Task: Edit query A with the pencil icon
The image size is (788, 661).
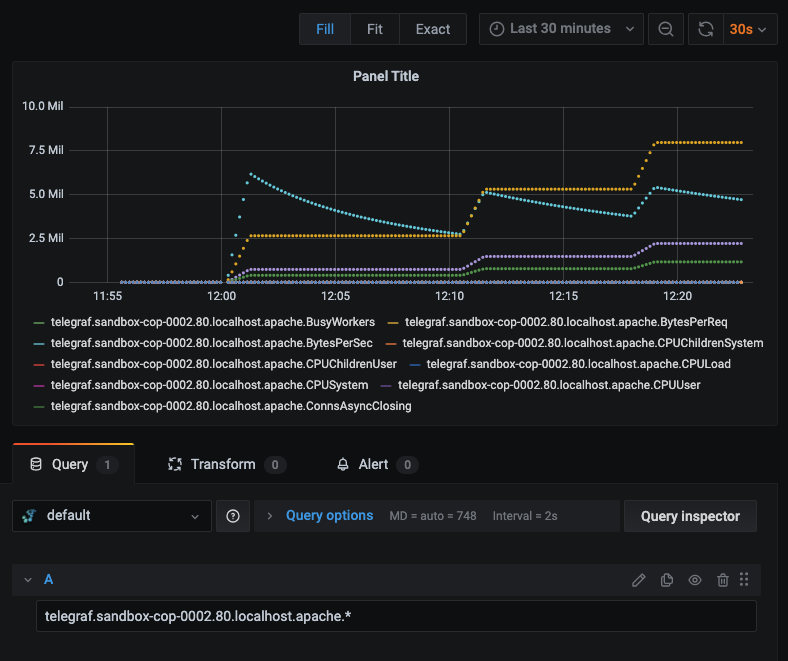Action: point(639,580)
